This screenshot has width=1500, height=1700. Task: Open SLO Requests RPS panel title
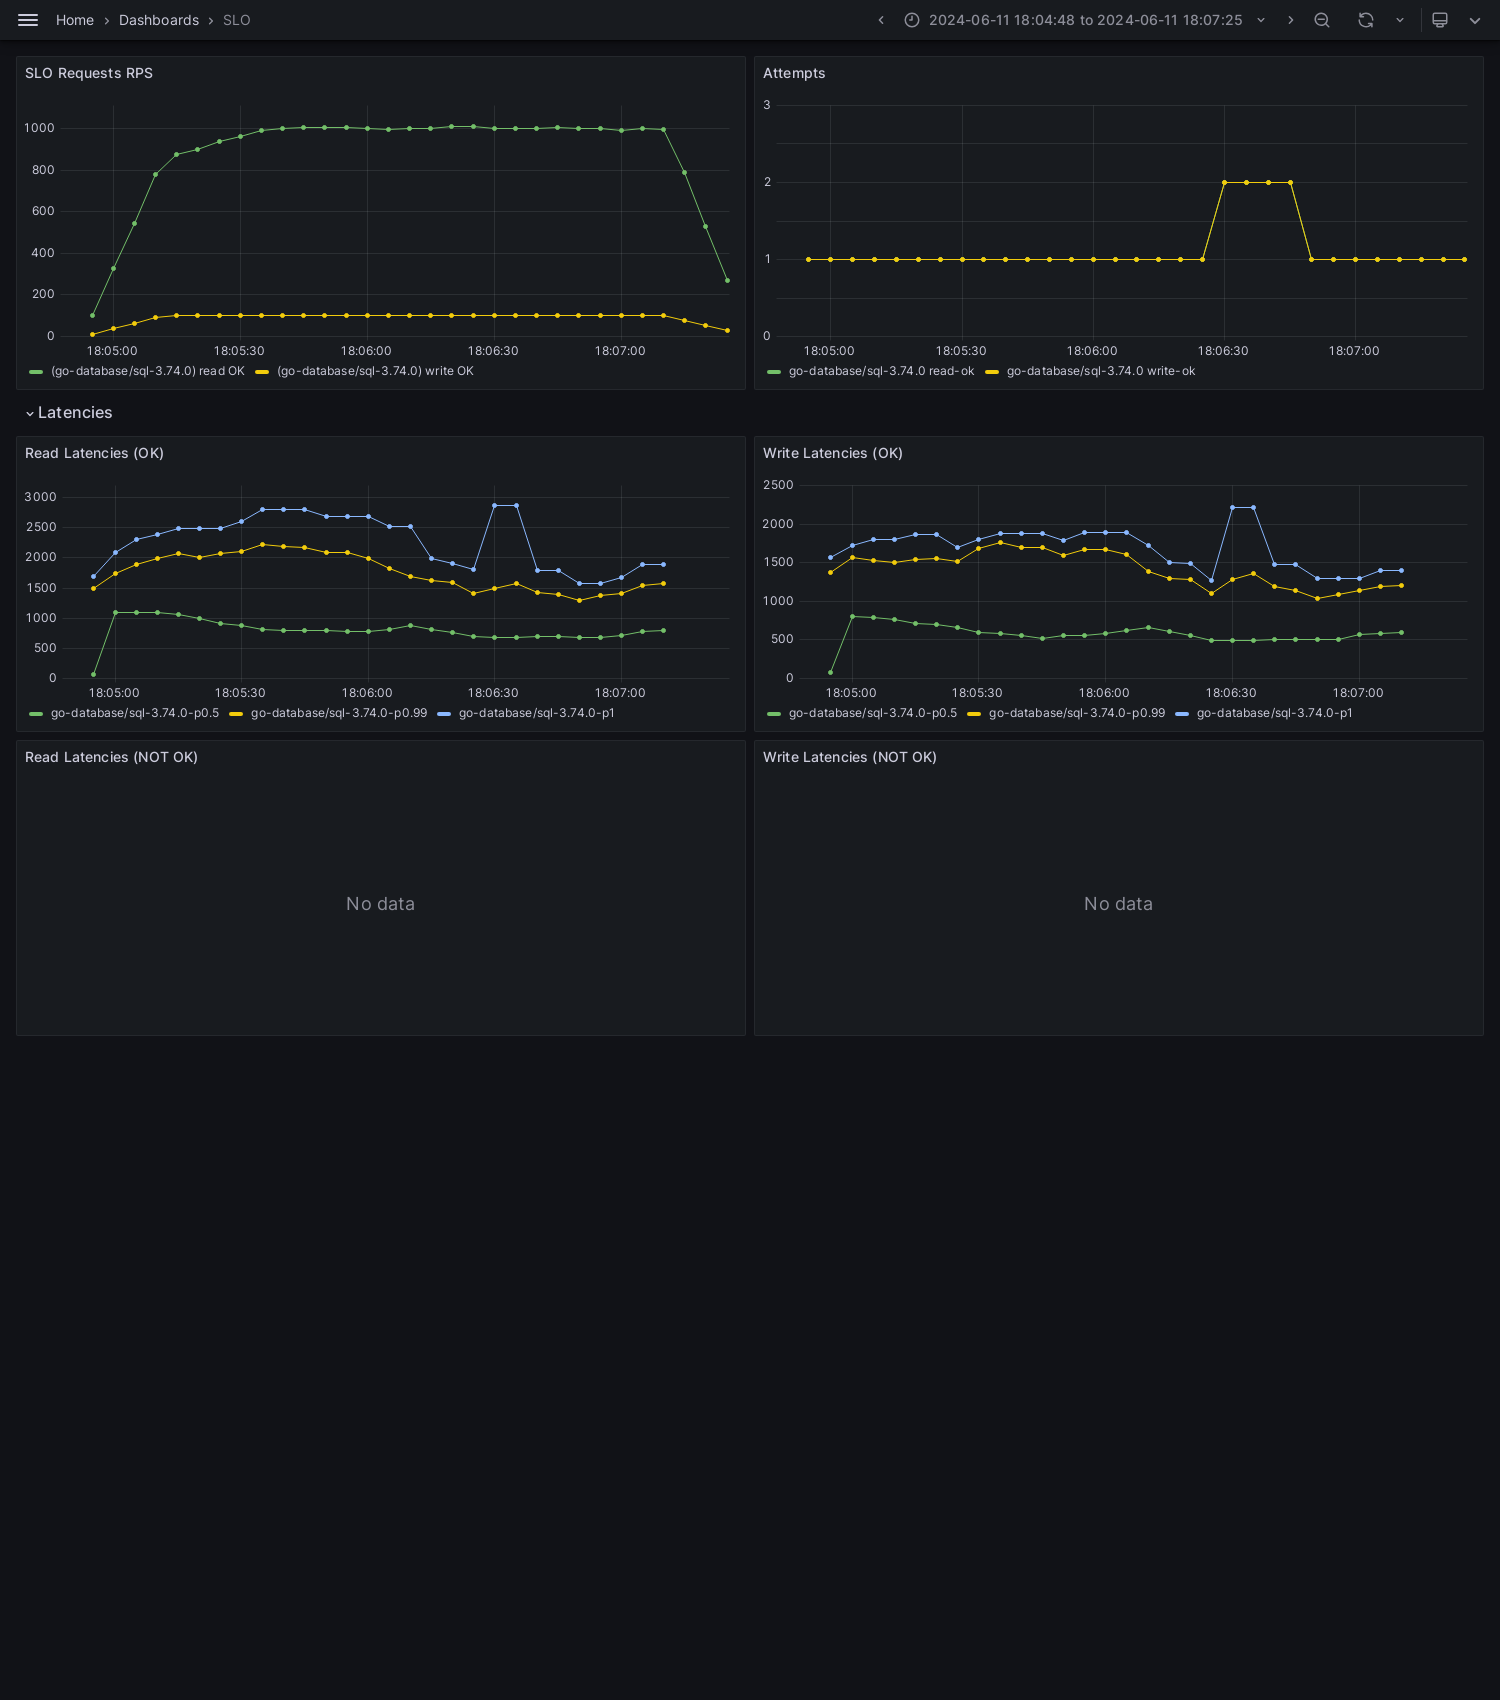(89, 73)
